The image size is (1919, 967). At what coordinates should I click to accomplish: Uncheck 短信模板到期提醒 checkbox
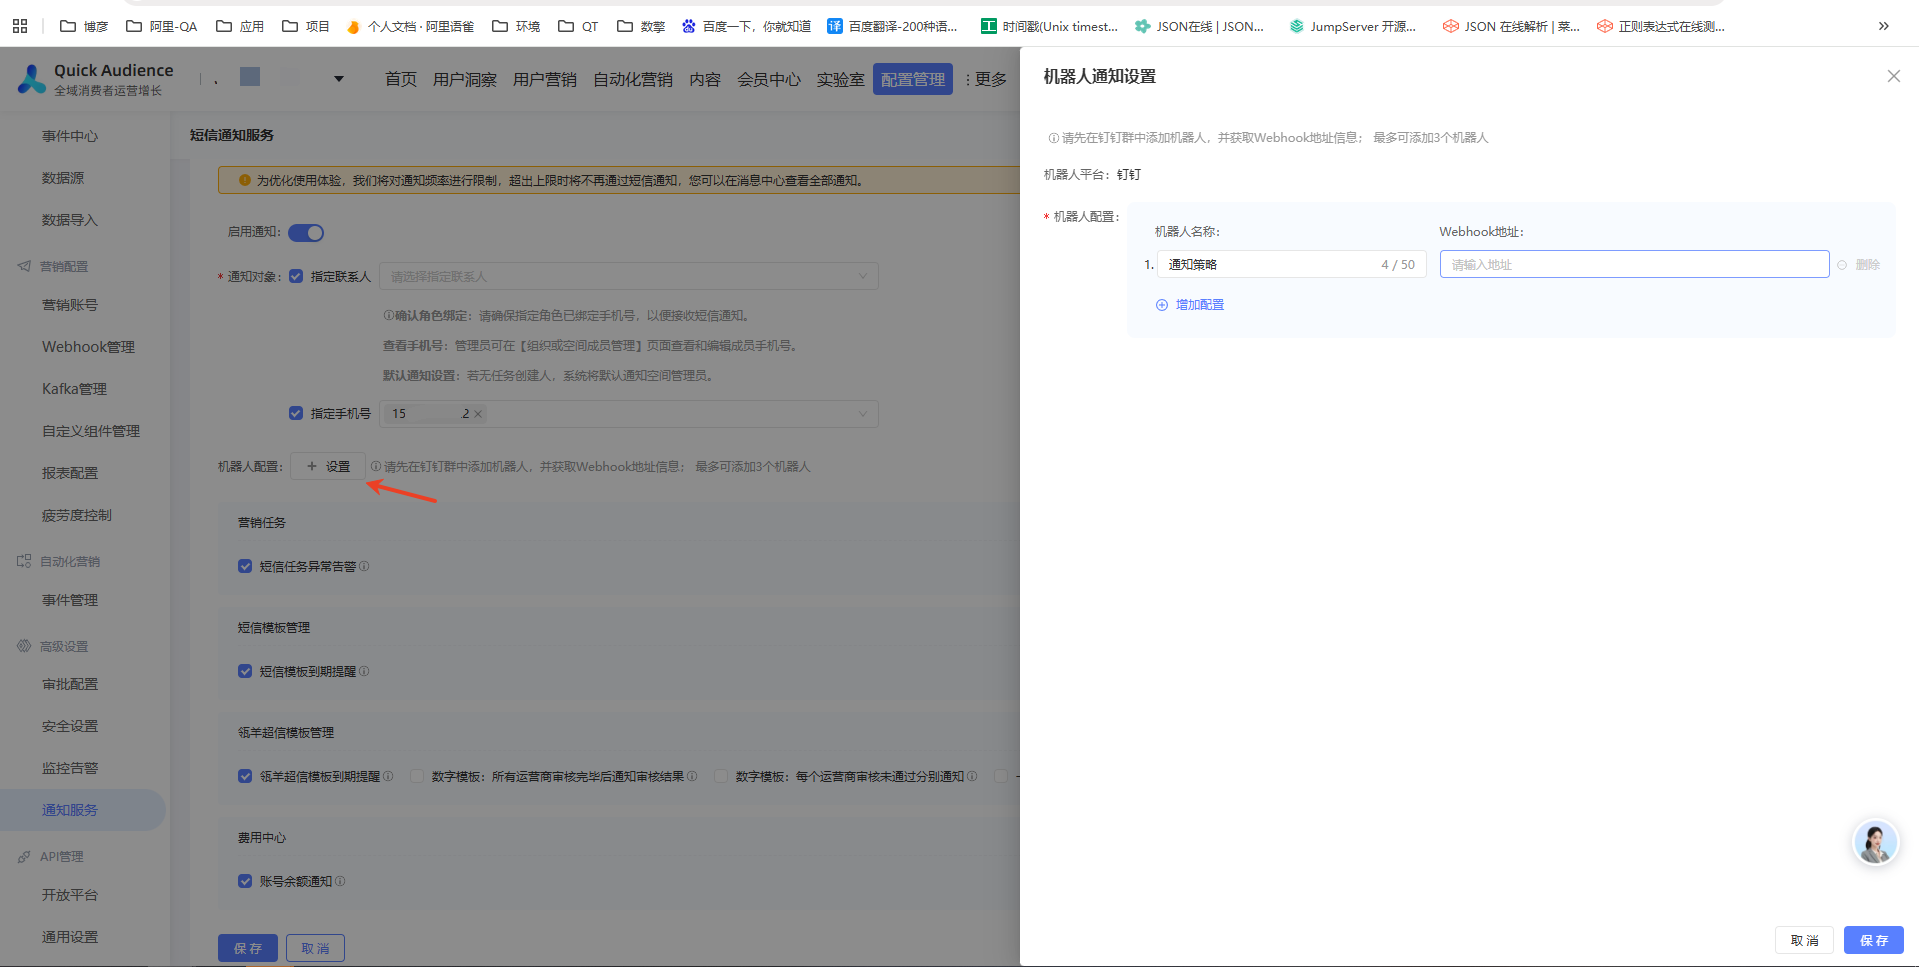coord(245,671)
